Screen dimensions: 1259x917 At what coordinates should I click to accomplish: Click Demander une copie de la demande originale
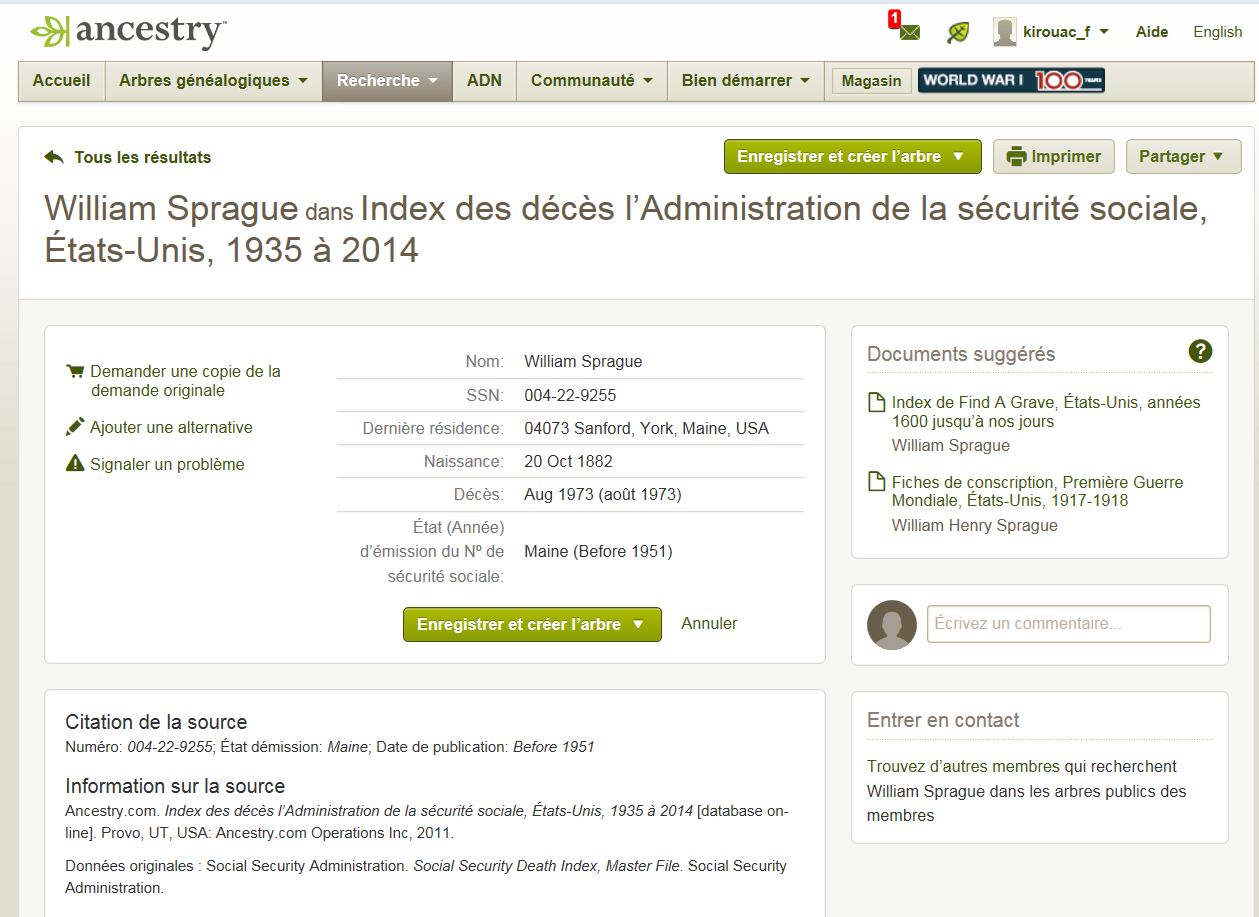pyautogui.click(x=185, y=381)
